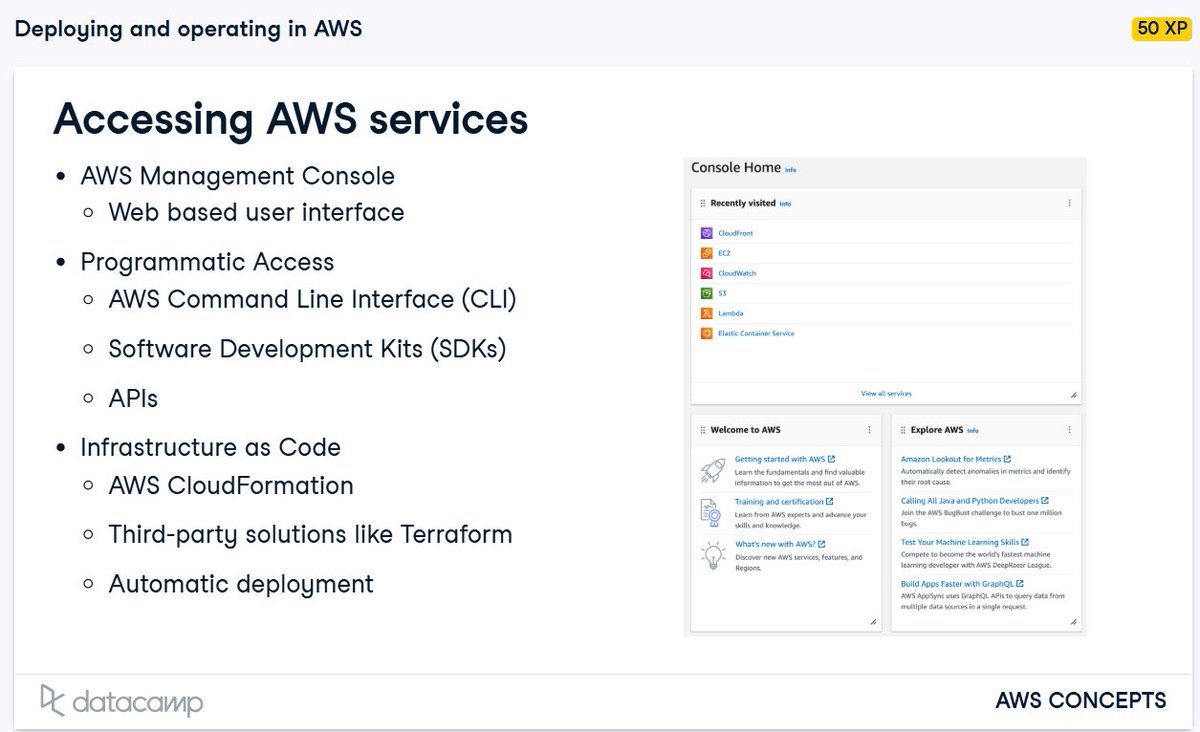Screen dimensions: 1200x732
Task: Click the 'AWS CloudFormation' sub-bullet
Action: (231, 486)
